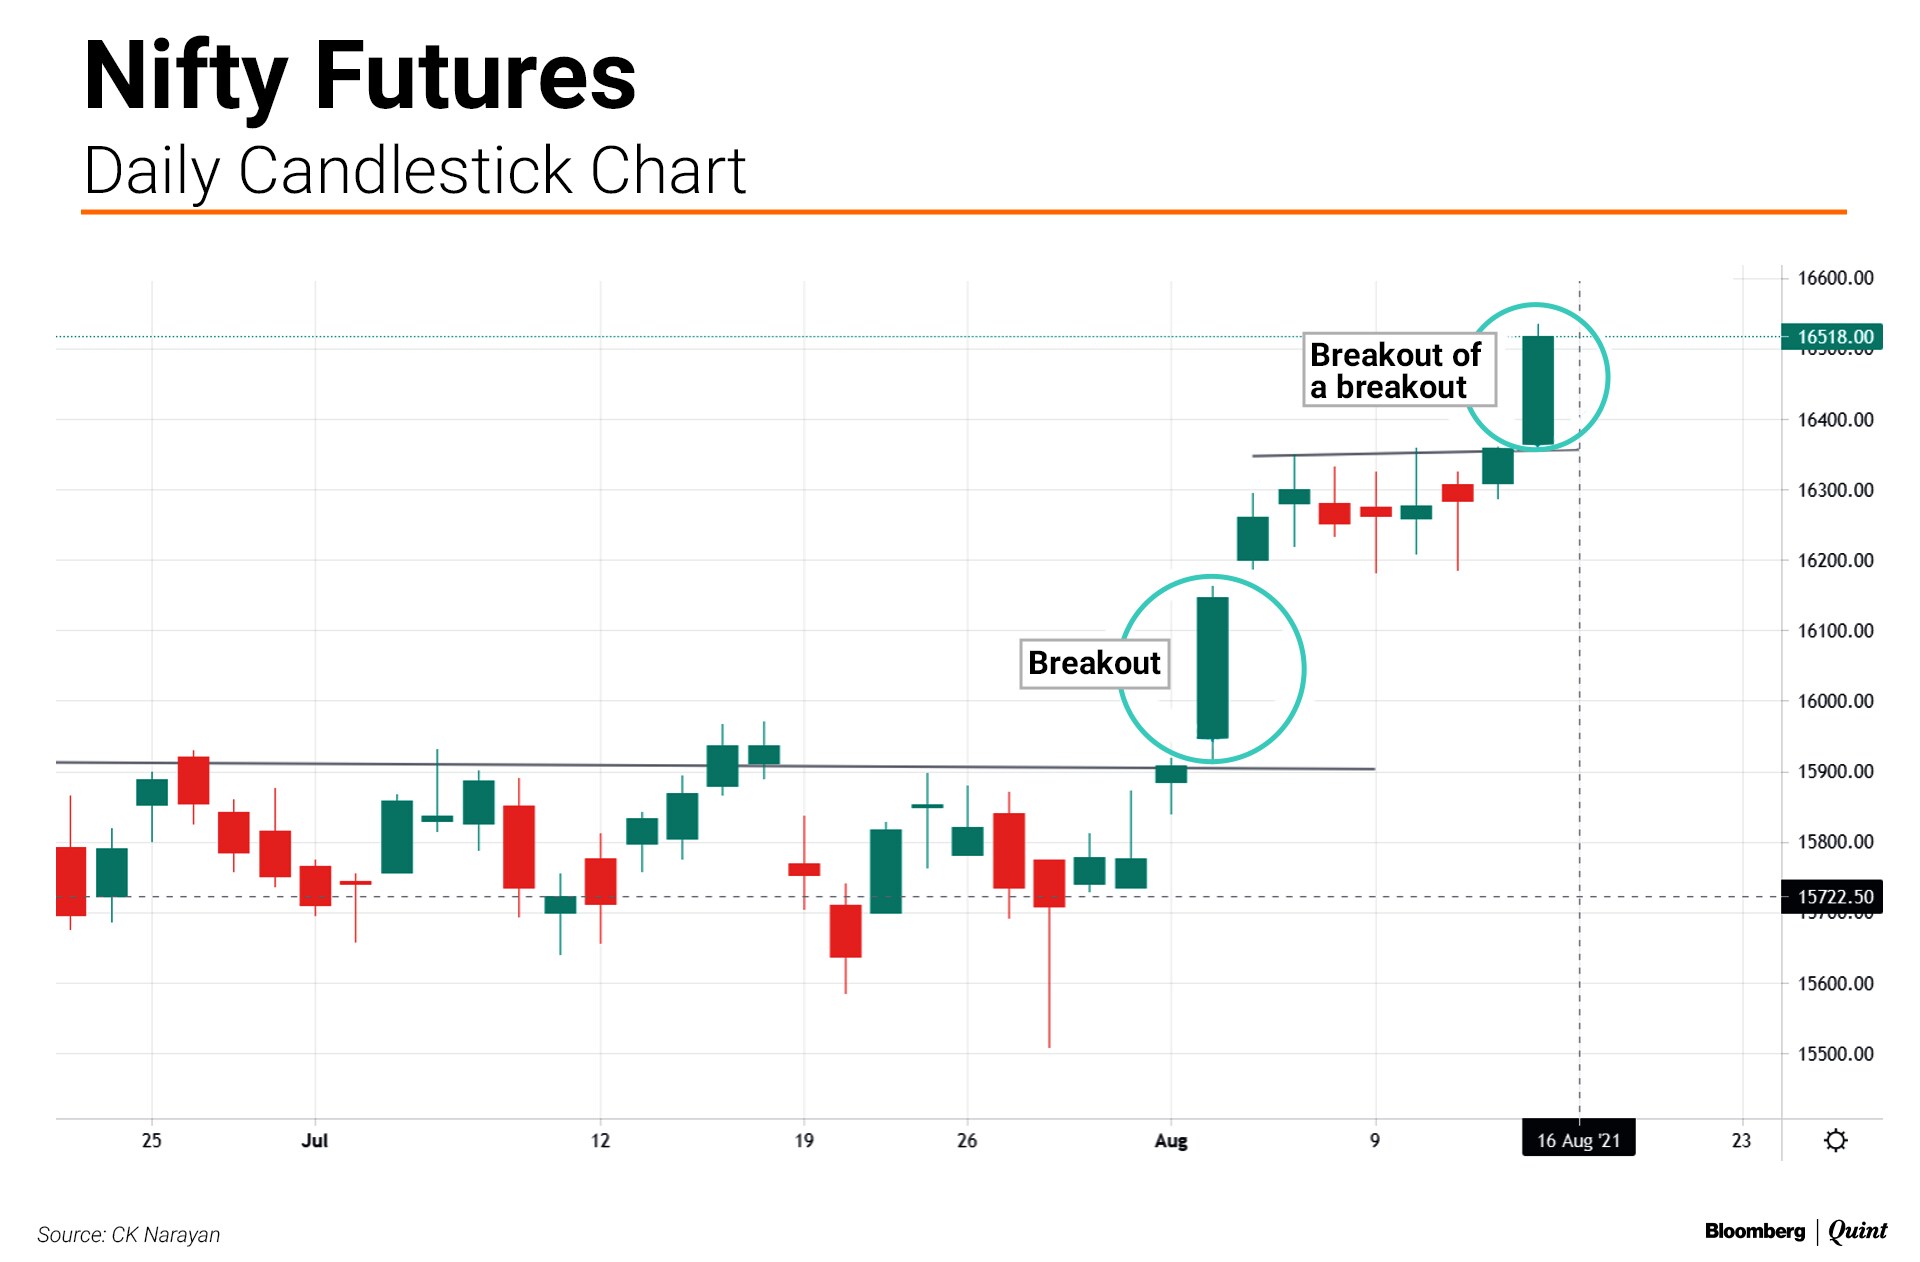
Task: Click the 19 date label on axis
Action: (x=804, y=1141)
